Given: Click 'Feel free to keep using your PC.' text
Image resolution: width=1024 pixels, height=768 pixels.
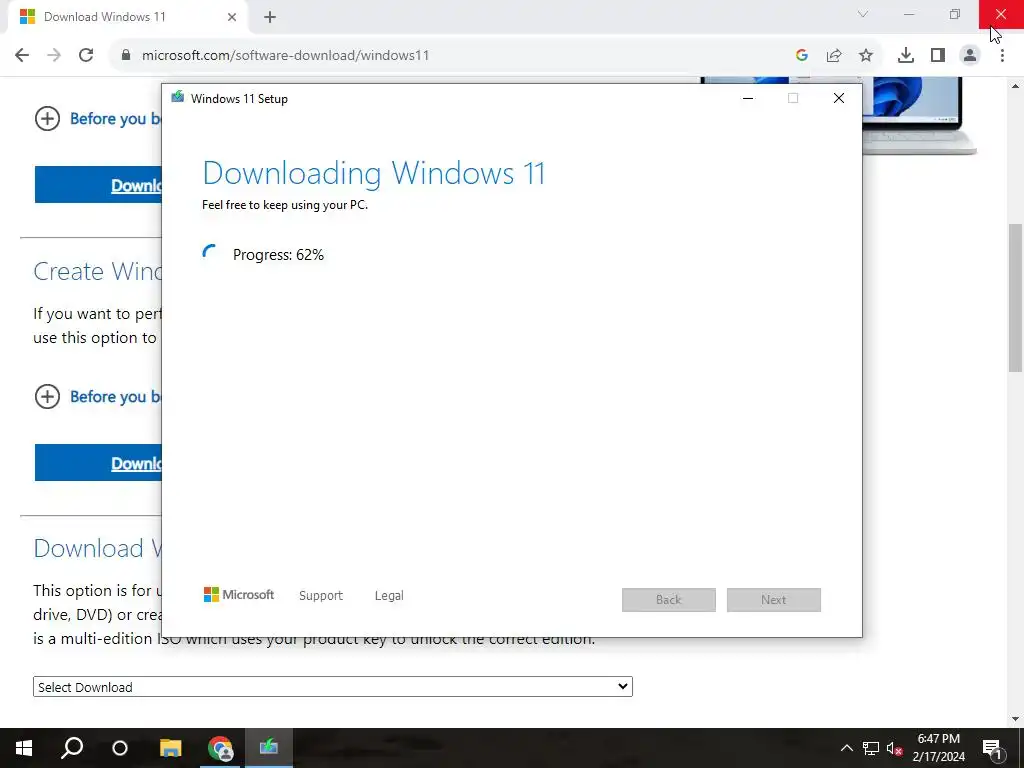Looking at the screenshot, I should (285, 205).
